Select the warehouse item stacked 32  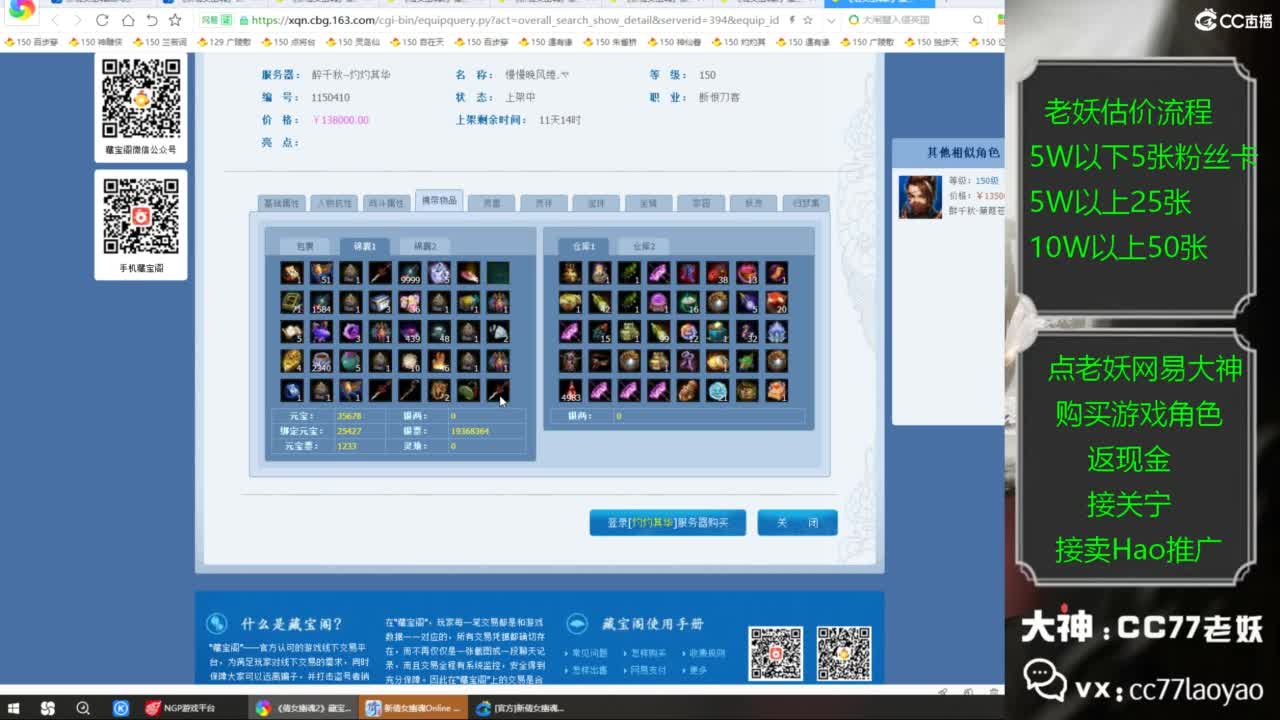click(x=747, y=332)
